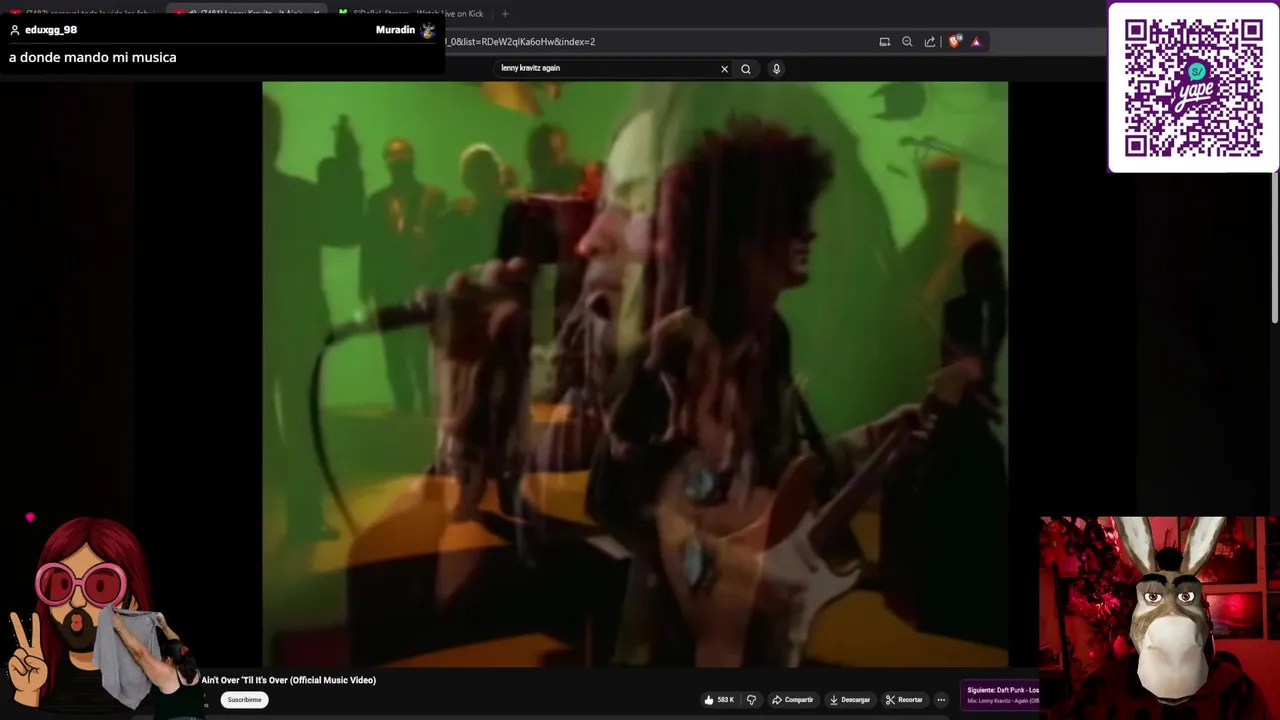Open the Compartir share button
This screenshot has width=1280, height=720.
point(793,700)
